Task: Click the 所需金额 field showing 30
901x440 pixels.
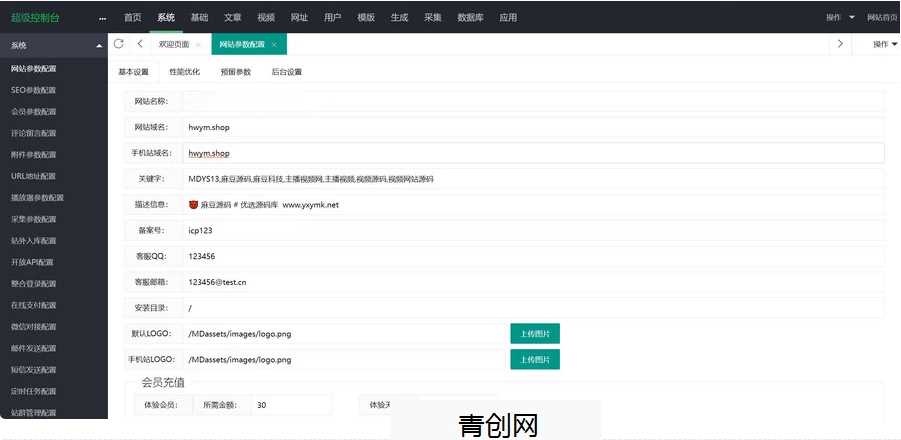Action: [291, 405]
